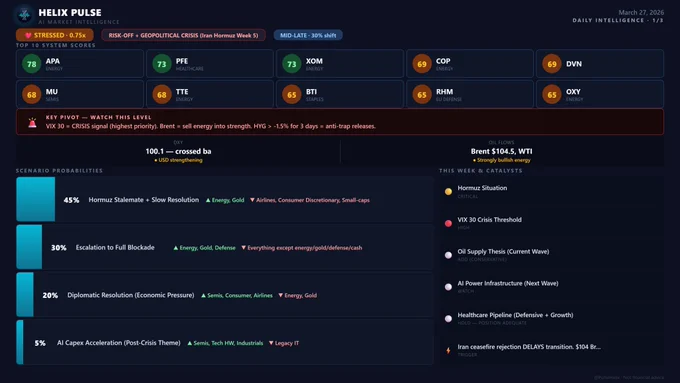Click the Helix Pulse logo icon
Screen dimensions: 680x383
coord(24,15)
